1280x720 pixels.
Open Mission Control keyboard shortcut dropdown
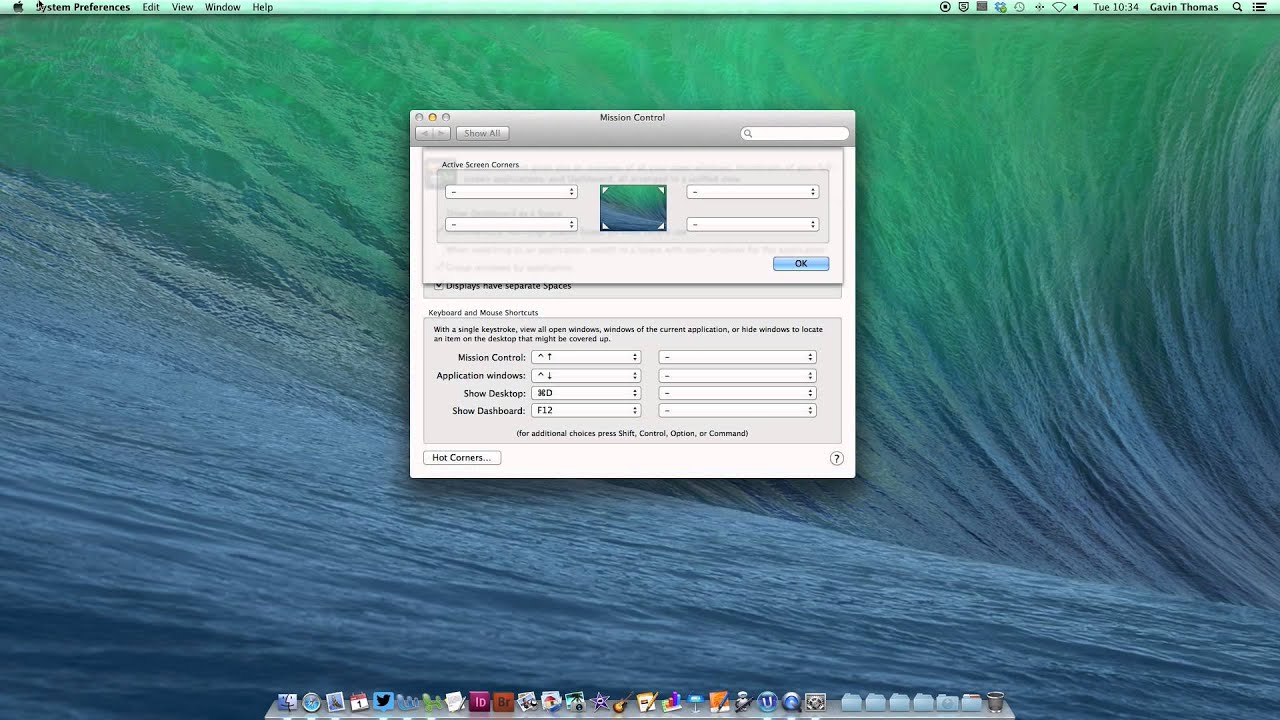coord(586,357)
